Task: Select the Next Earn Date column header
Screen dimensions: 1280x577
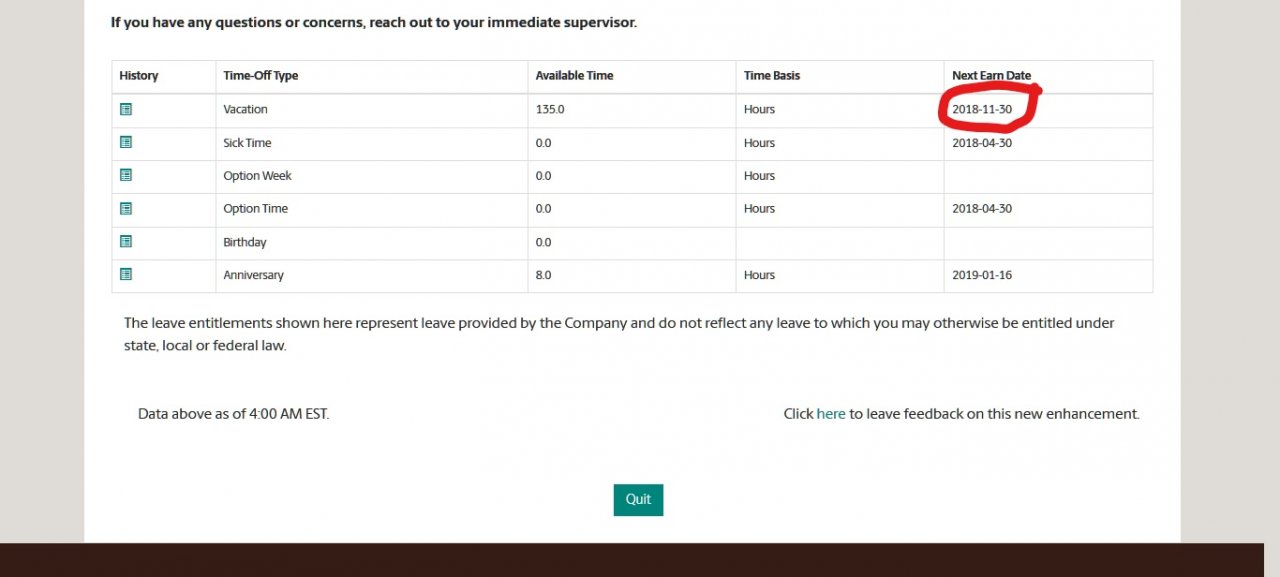Action: (992, 76)
